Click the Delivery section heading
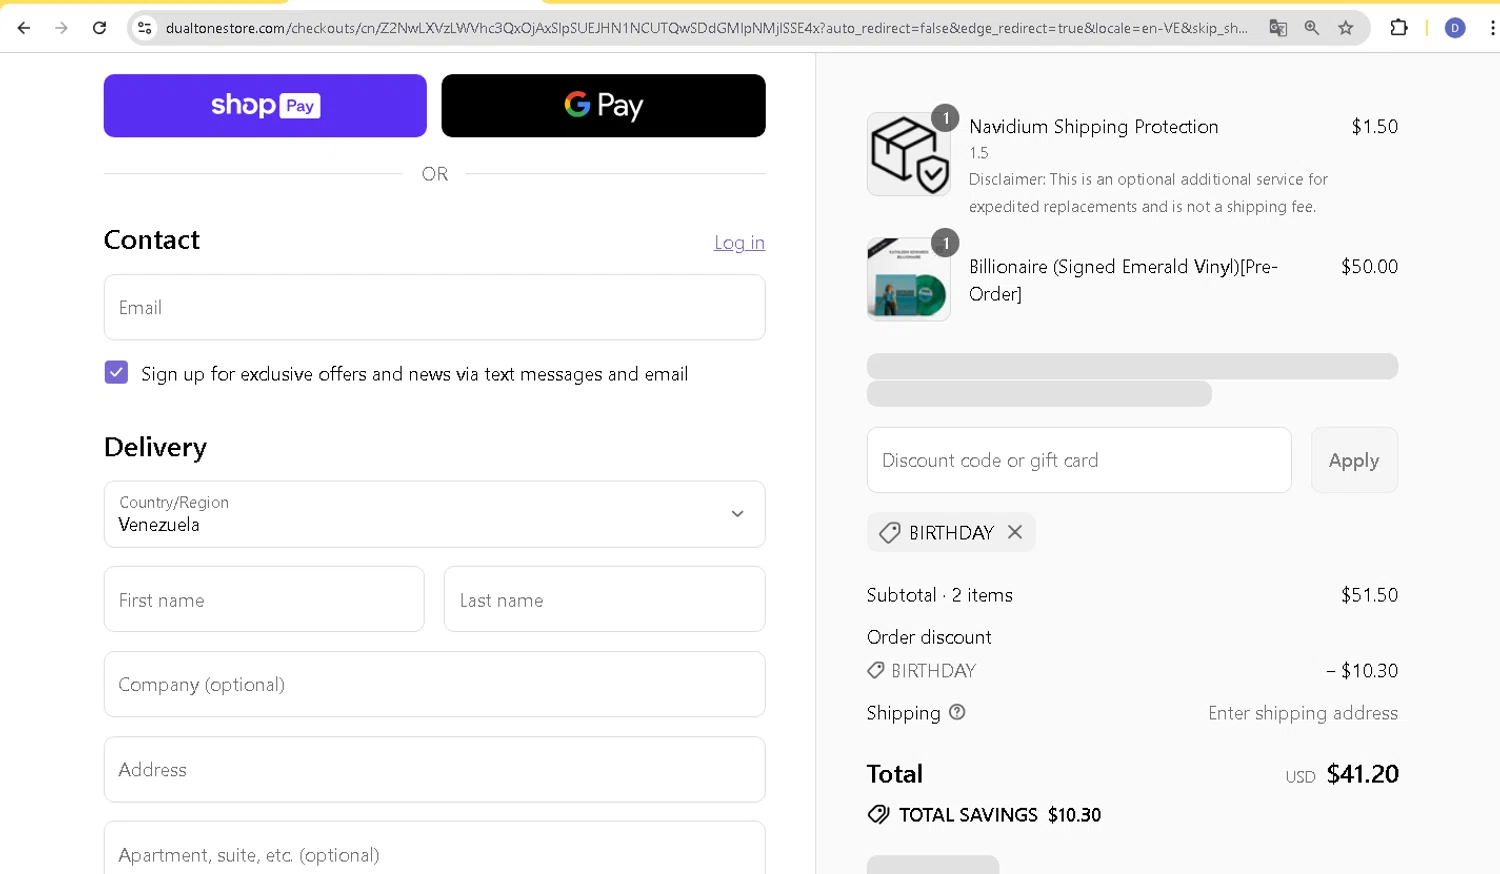Screen dimensions: 1500x874 coord(155,447)
